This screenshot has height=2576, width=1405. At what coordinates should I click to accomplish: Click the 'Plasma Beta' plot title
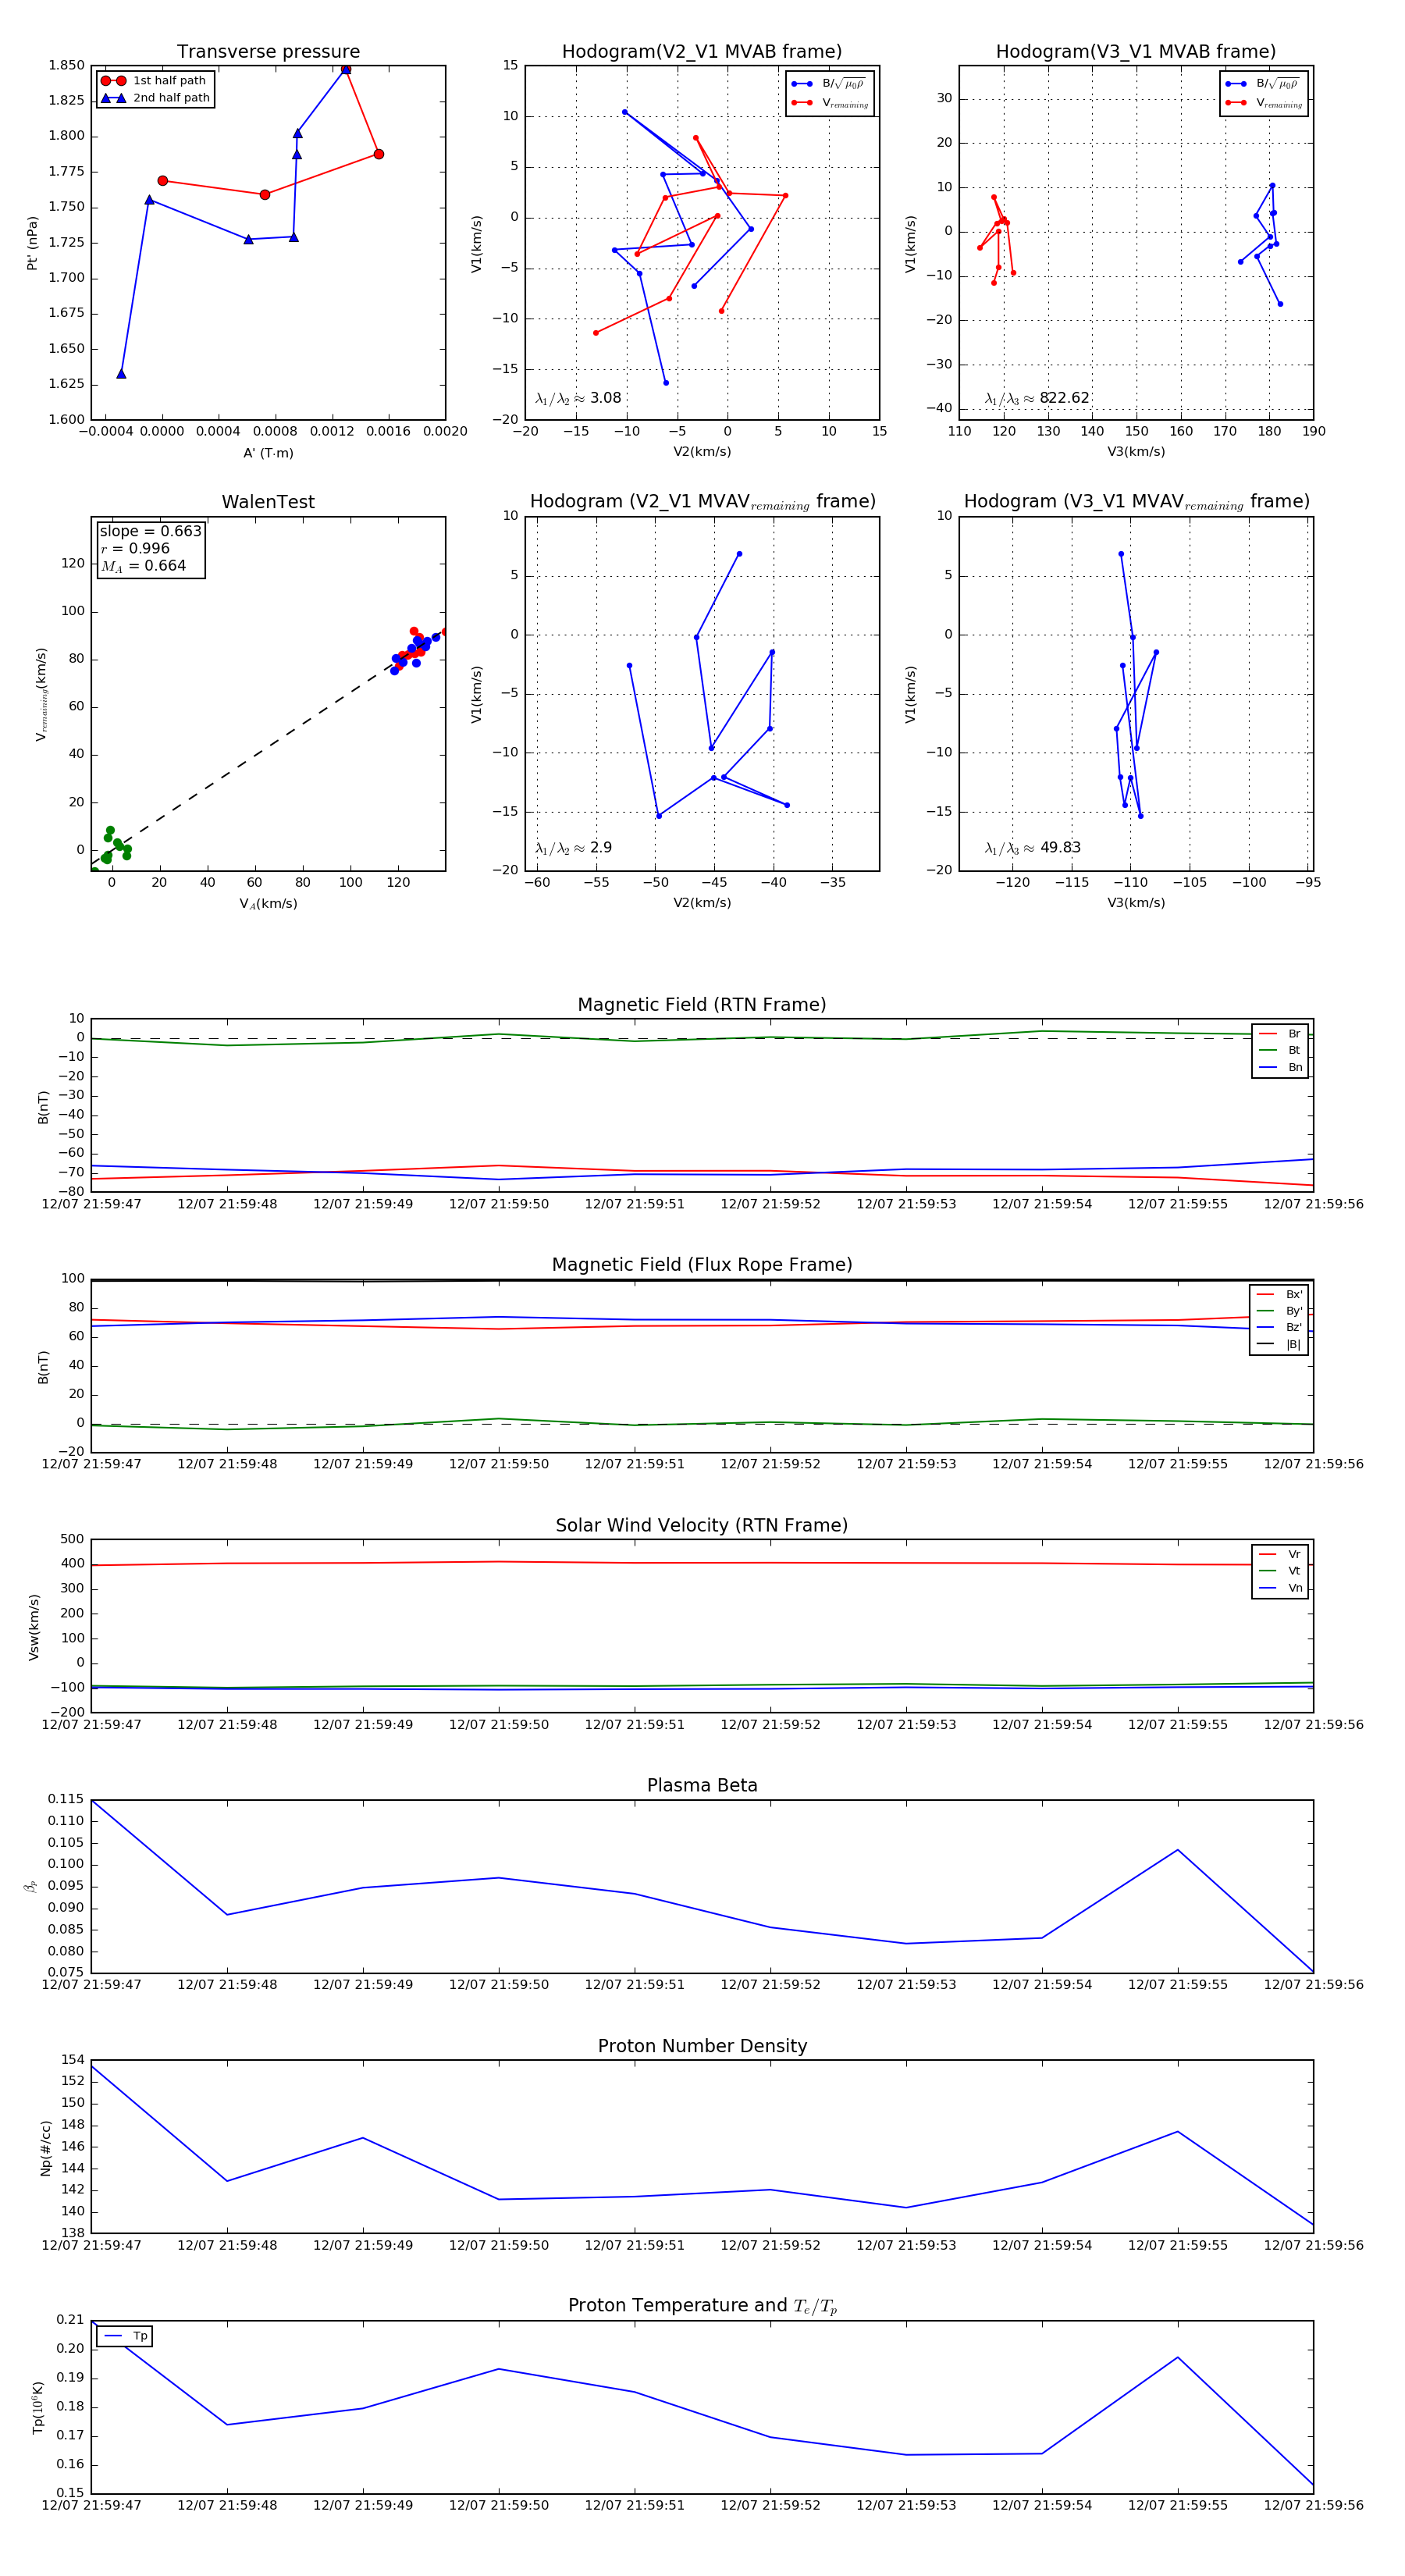pyautogui.click(x=702, y=1786)
